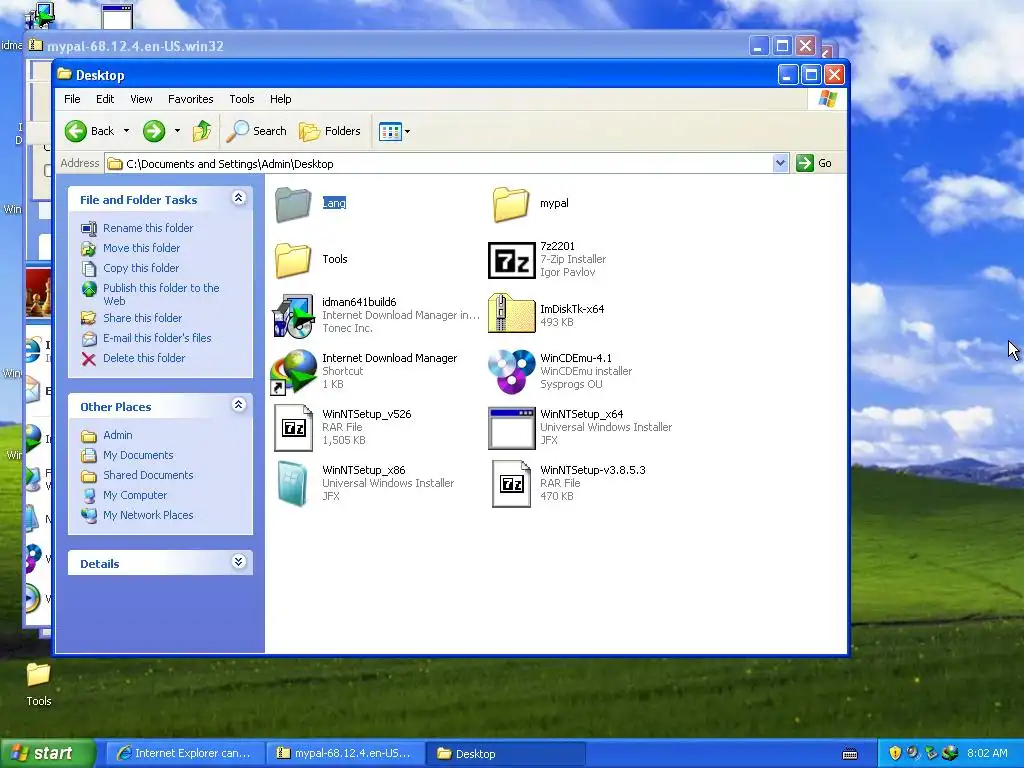Switch to Internet Explorer taskbar button

[x=184, y=754]
